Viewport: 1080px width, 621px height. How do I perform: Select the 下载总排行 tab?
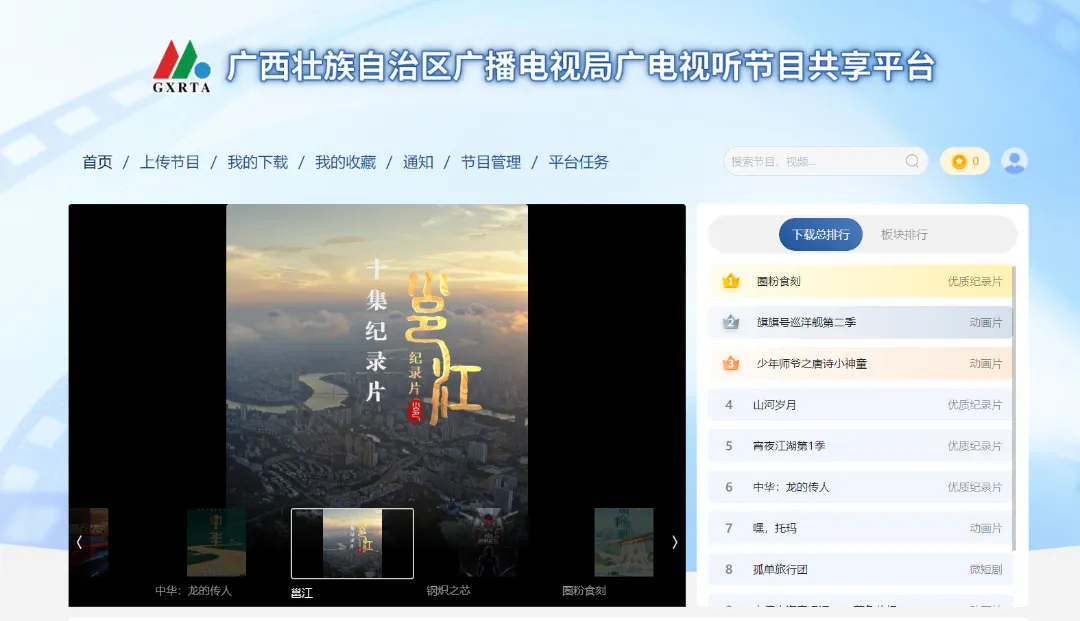pos(820,235)
